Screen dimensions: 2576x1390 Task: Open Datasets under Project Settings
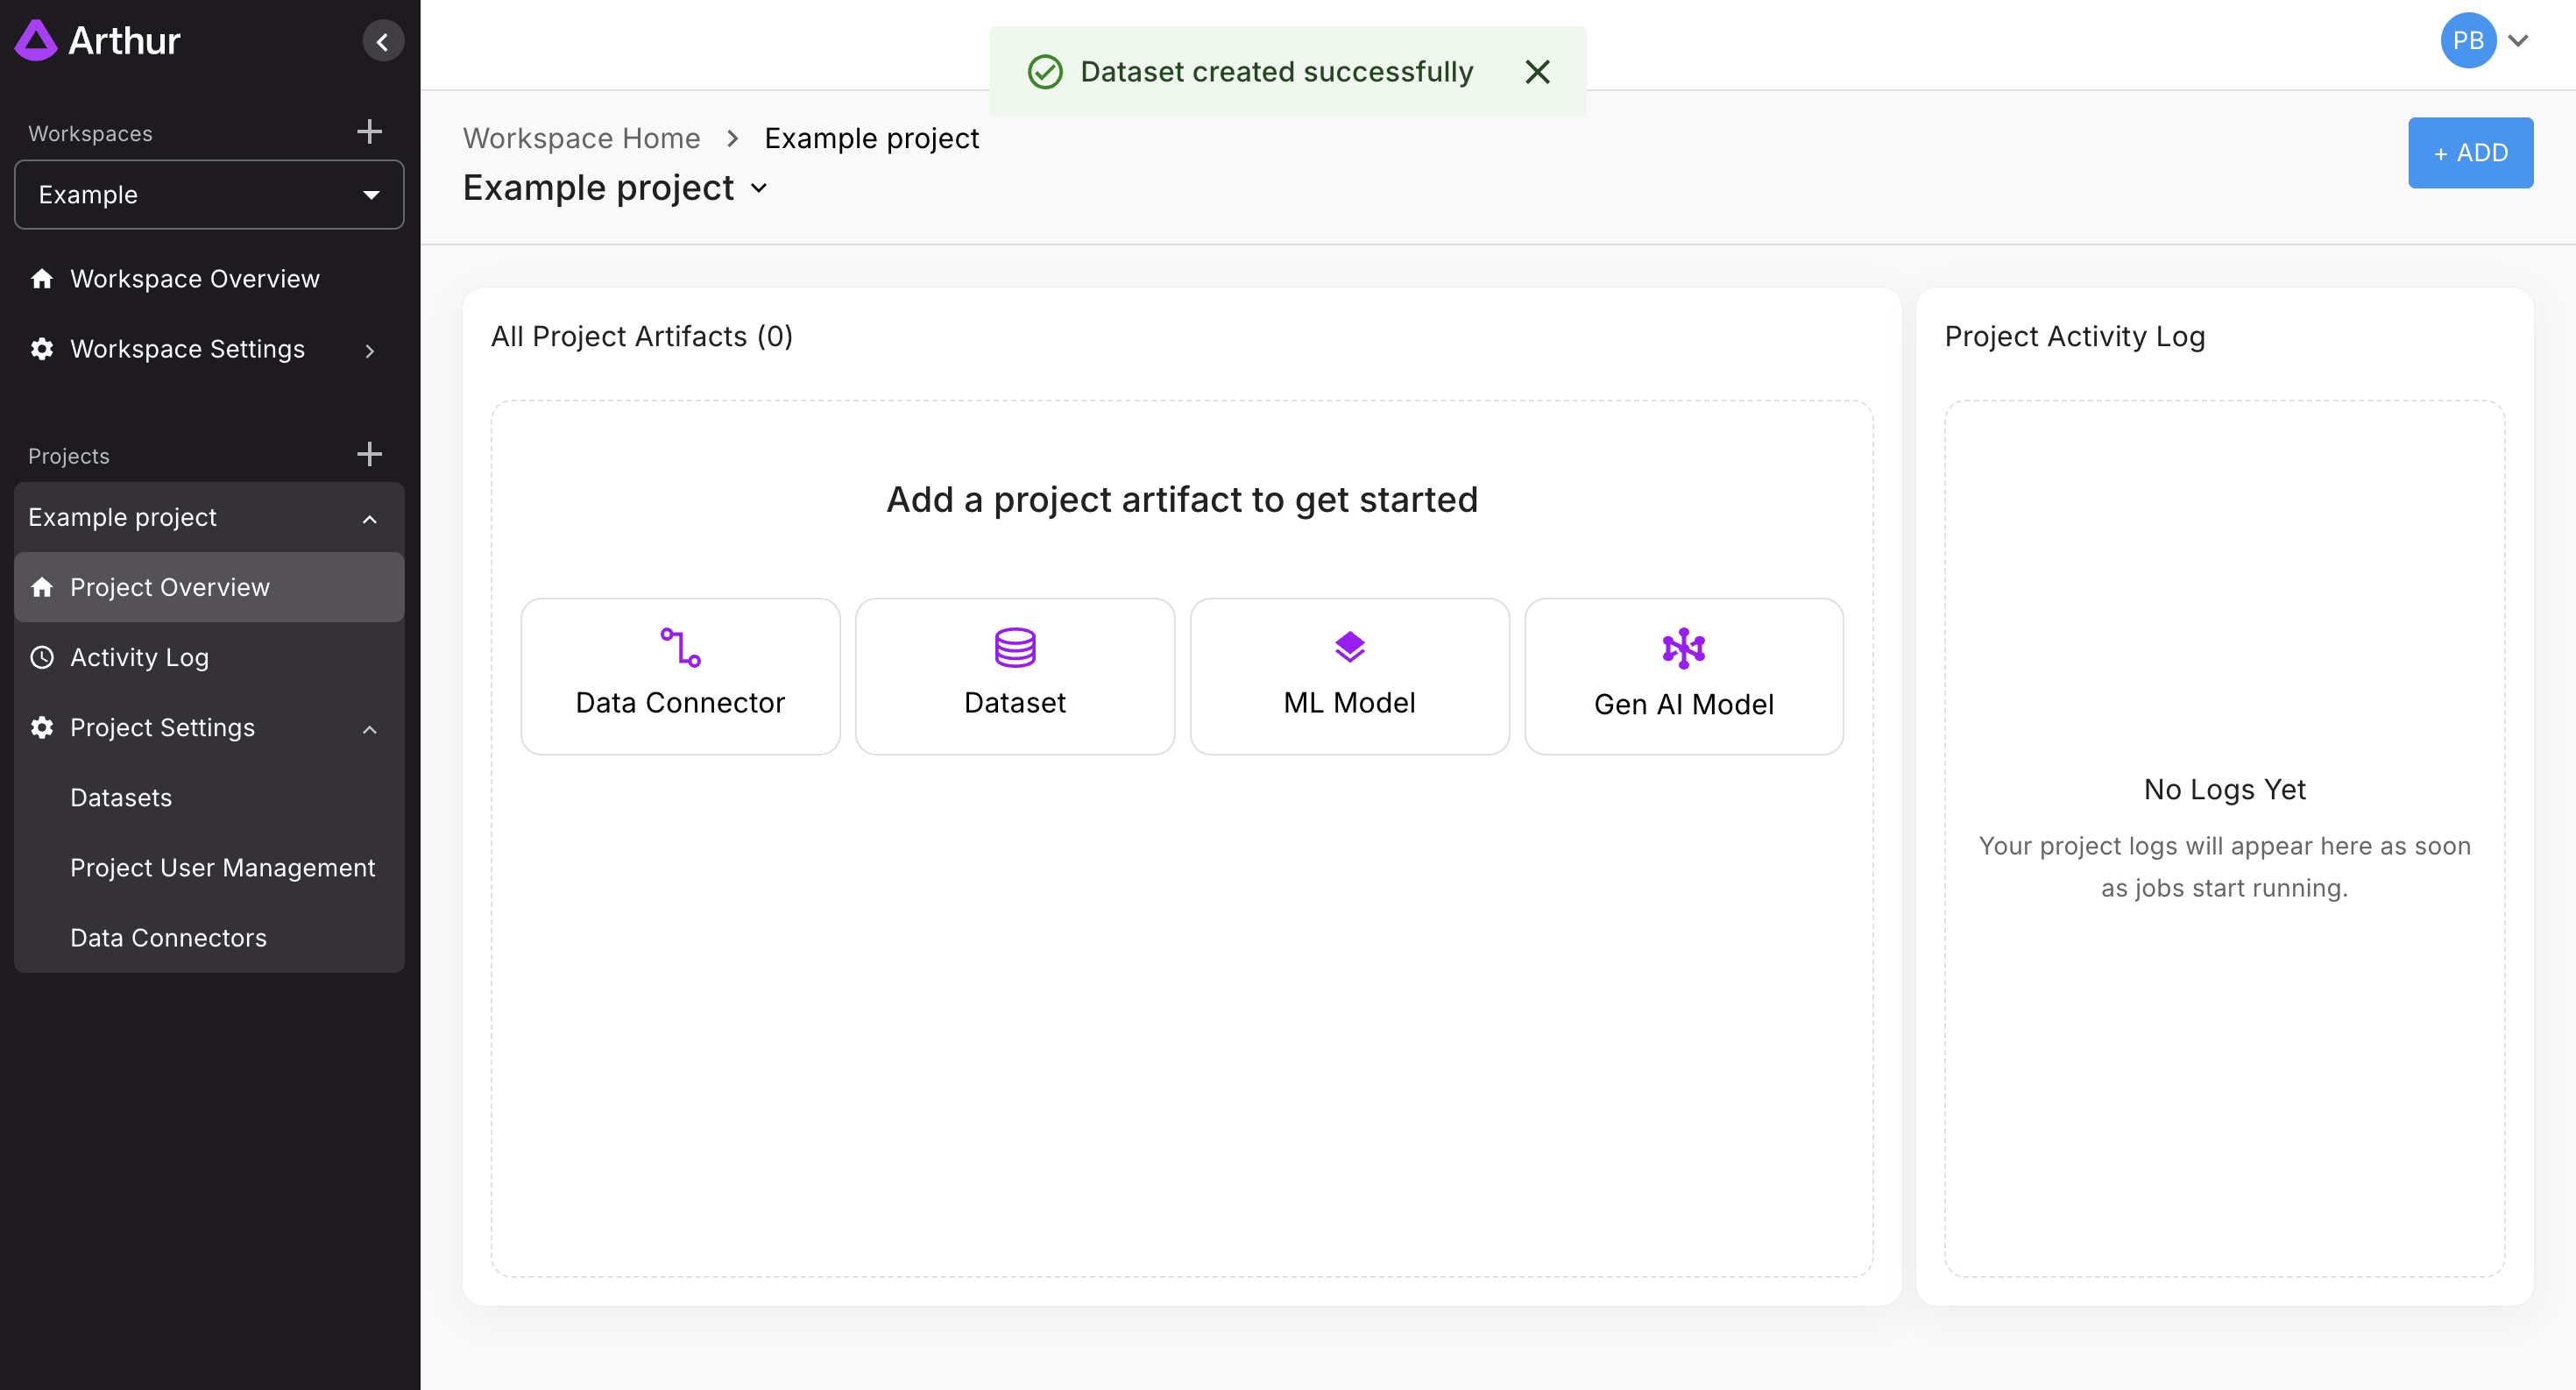pyautogui.click(x=121, y=798)
